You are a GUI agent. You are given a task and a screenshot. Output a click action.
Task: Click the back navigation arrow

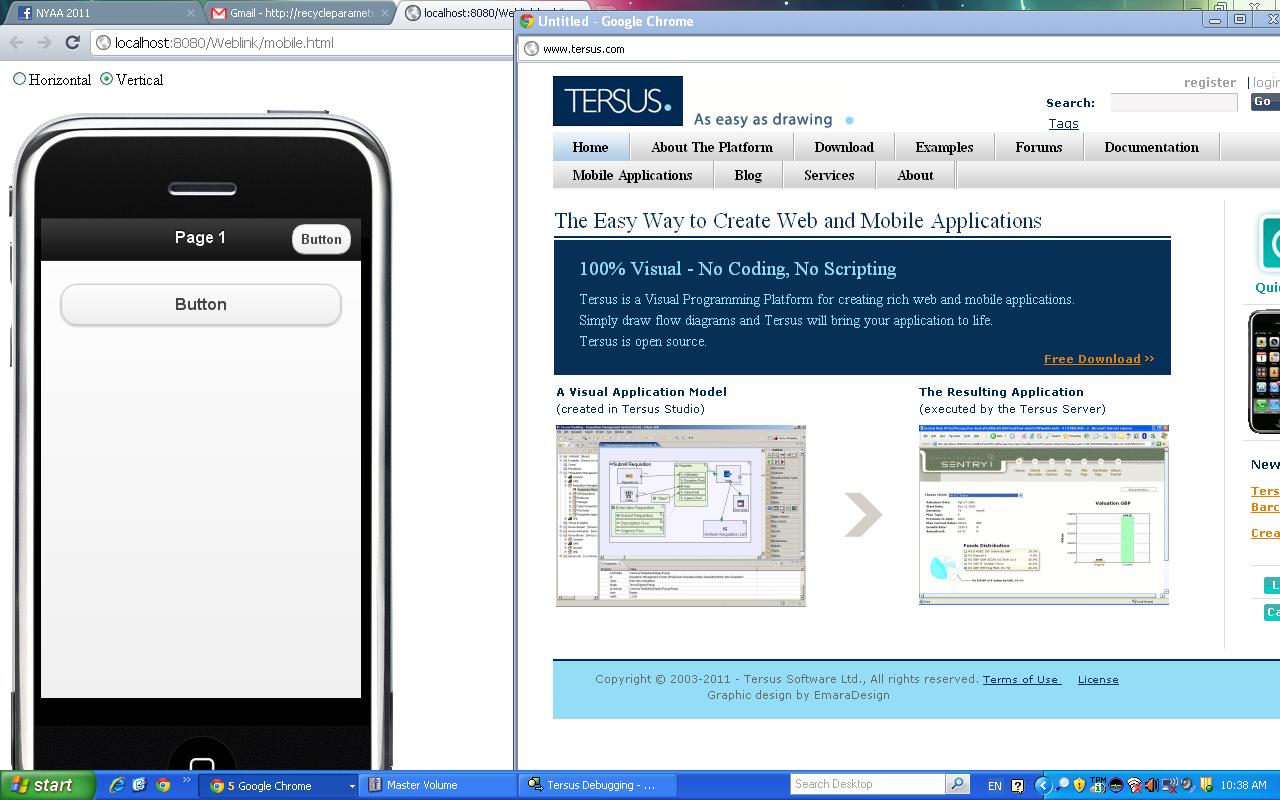pyautogui.click(x=16, y=42)
